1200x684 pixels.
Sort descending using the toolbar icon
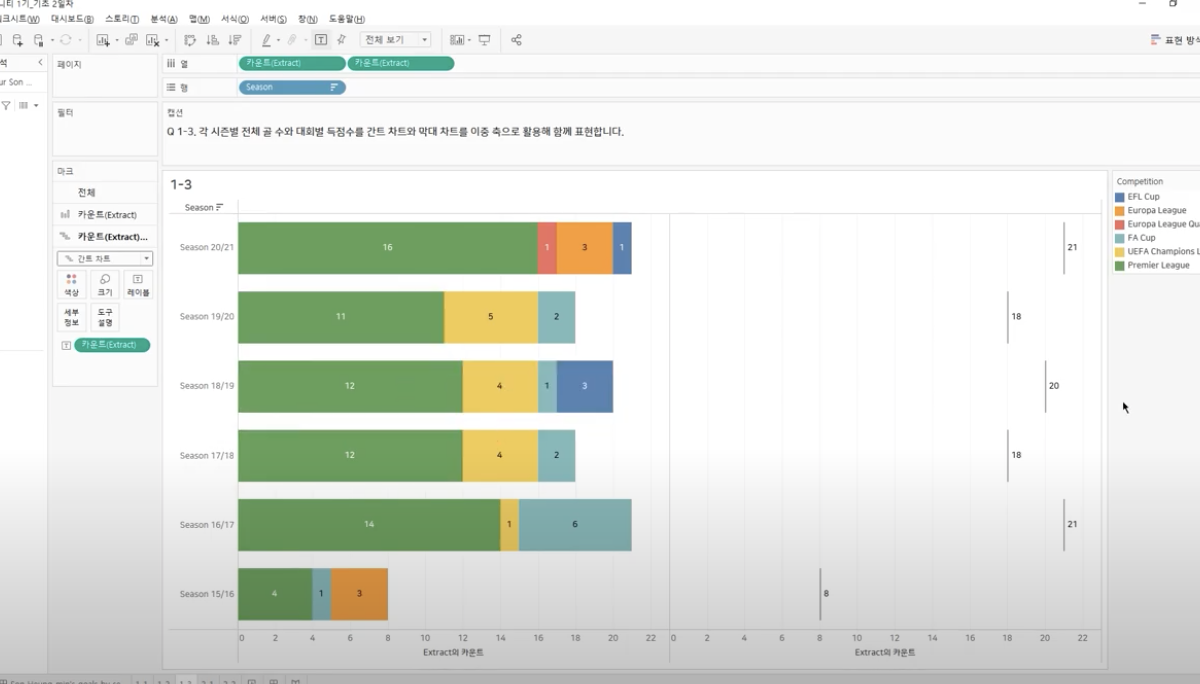tap(235, 40)
